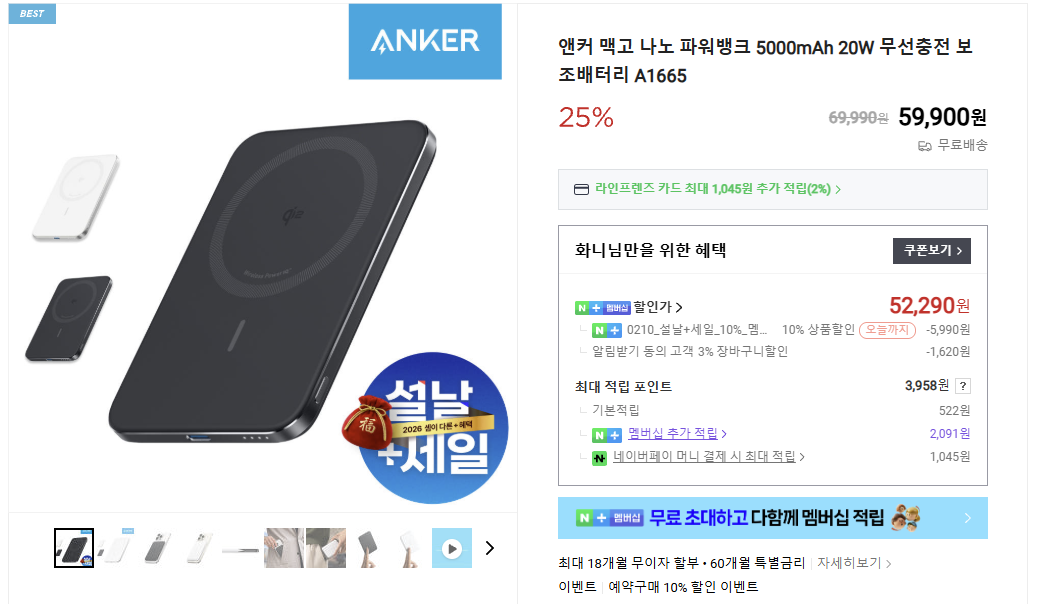Expand the 멤버십 할인가 details chevron
Screen dimensions: 1049x604
[x=679, y=308]
